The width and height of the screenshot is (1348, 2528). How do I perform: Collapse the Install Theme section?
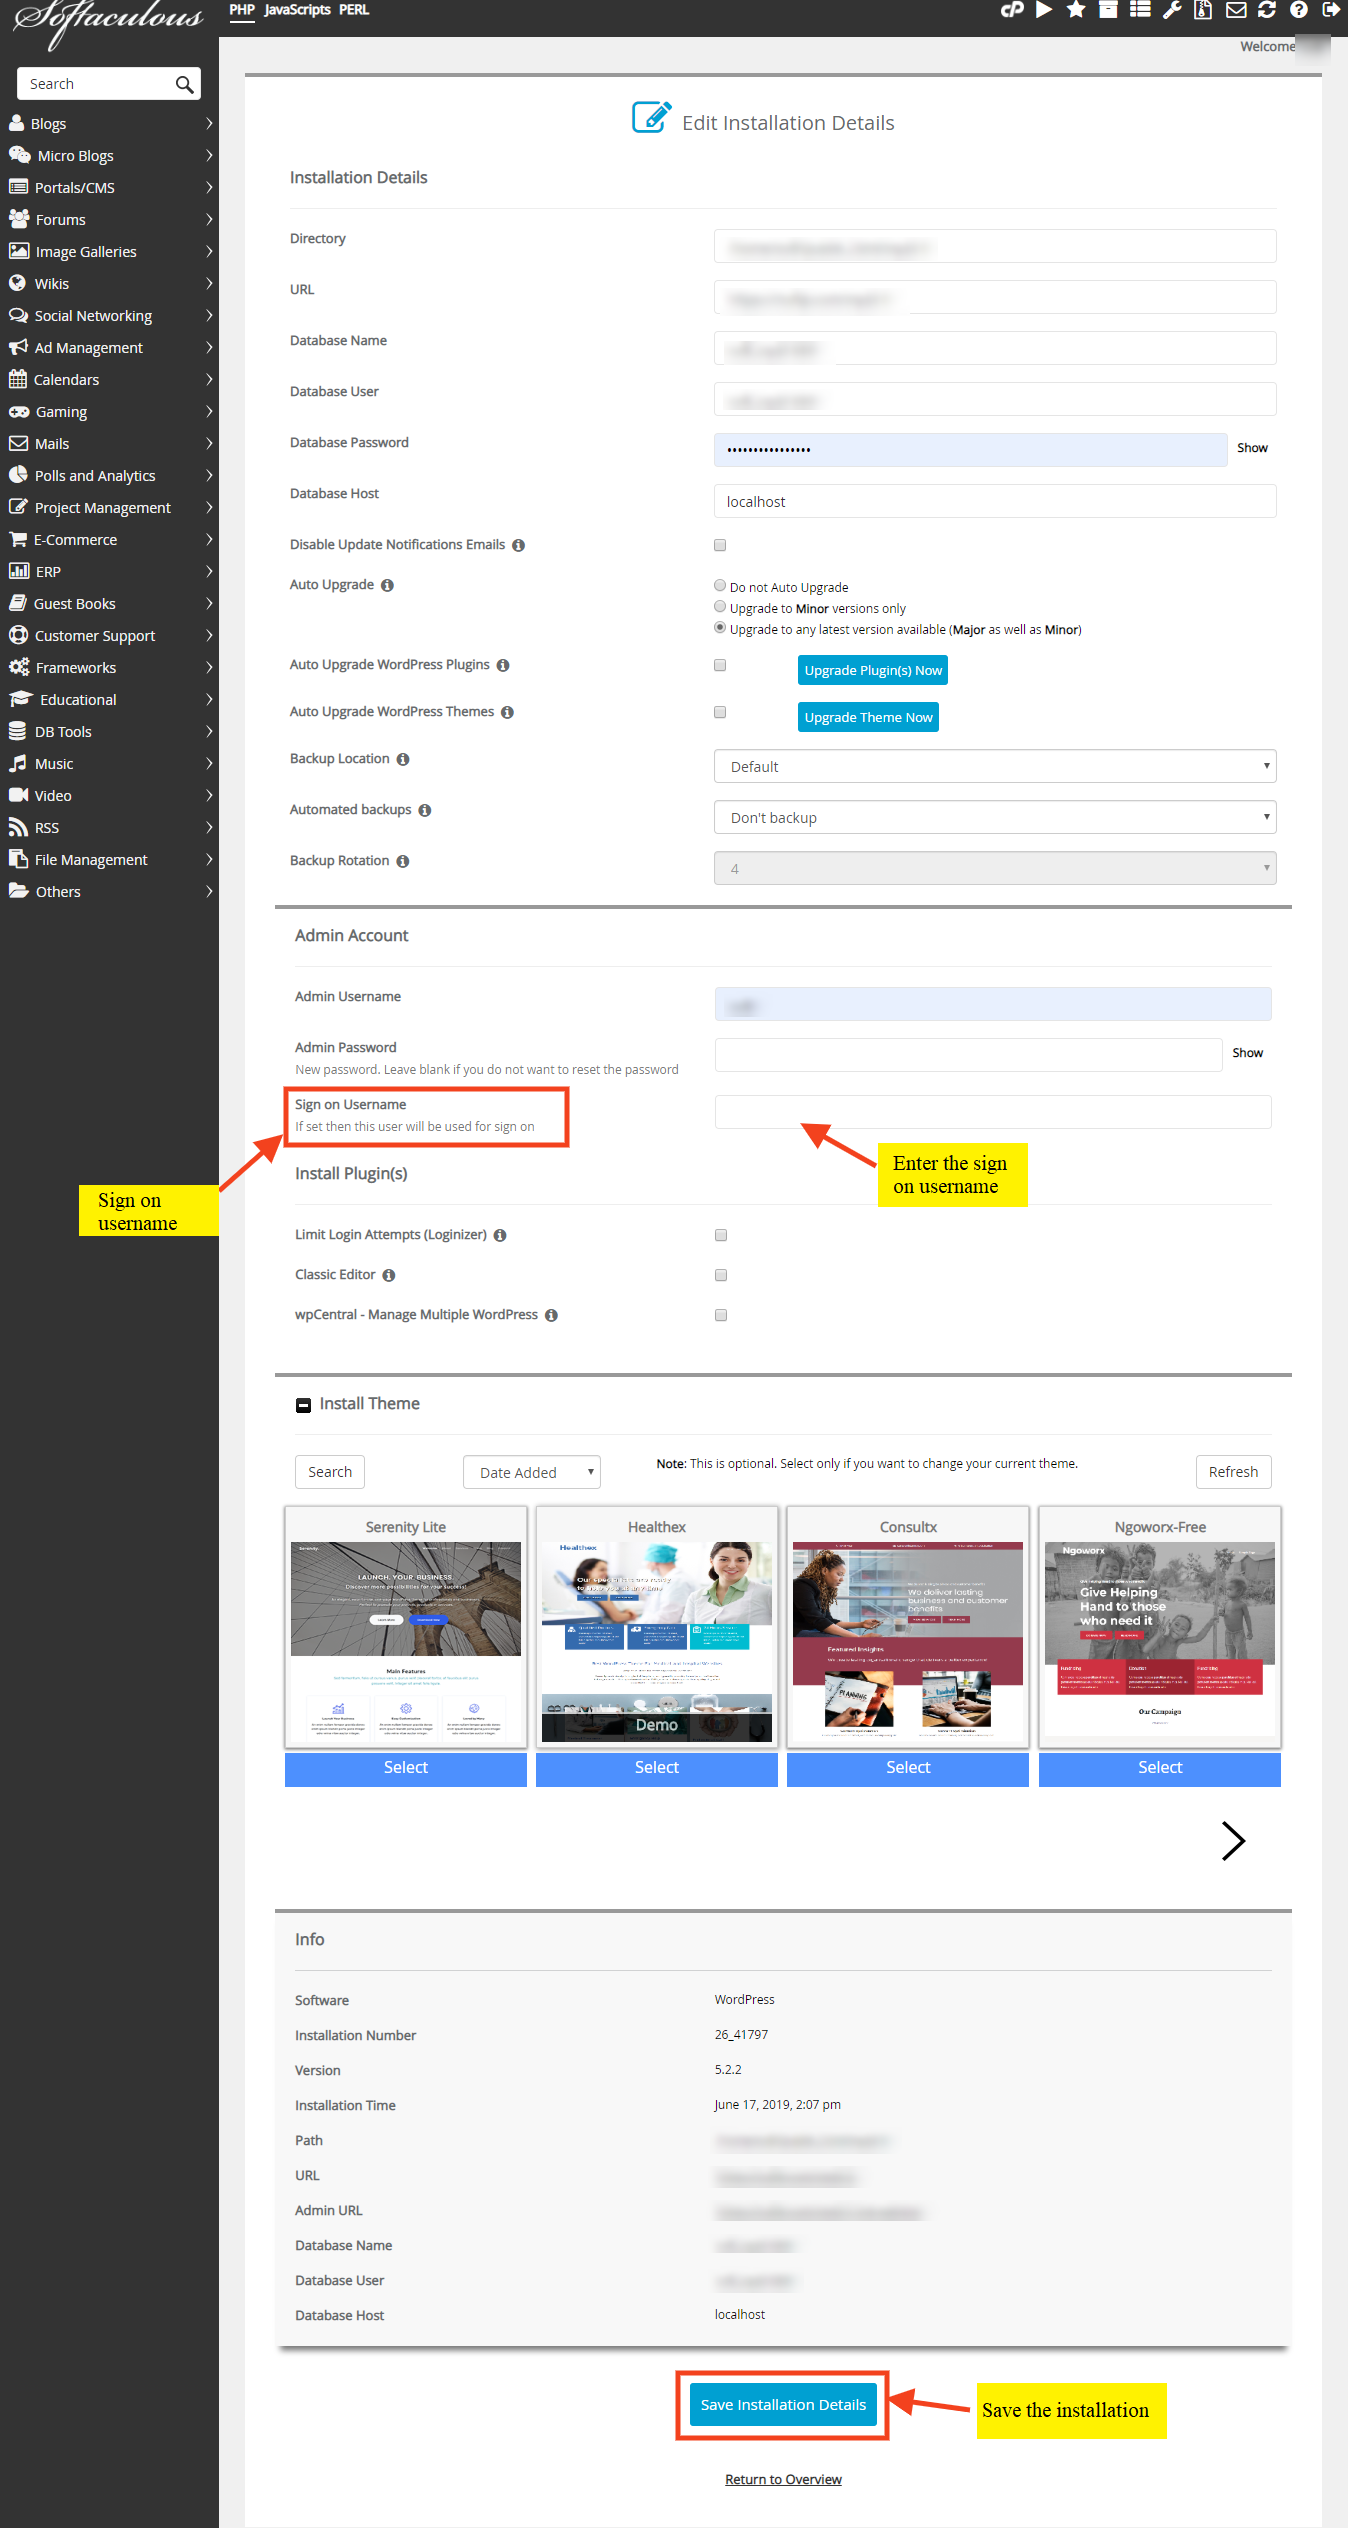303,1405
